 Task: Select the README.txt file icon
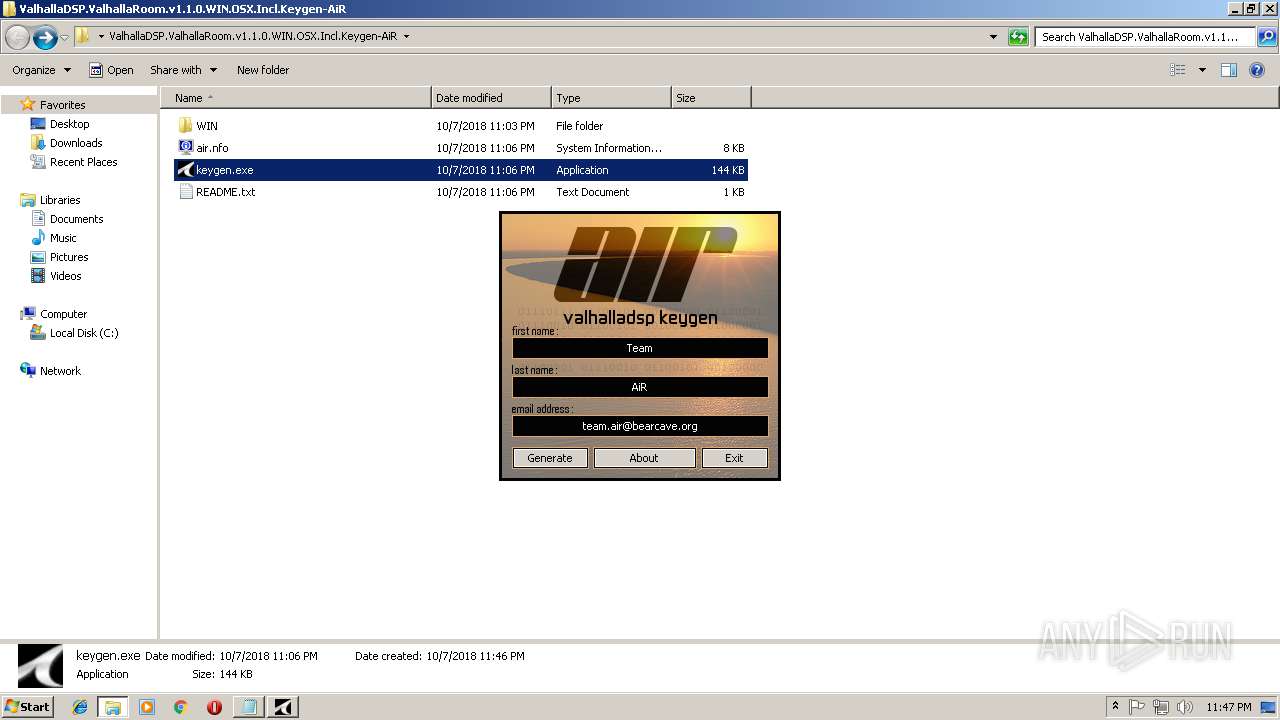point(185,192)
